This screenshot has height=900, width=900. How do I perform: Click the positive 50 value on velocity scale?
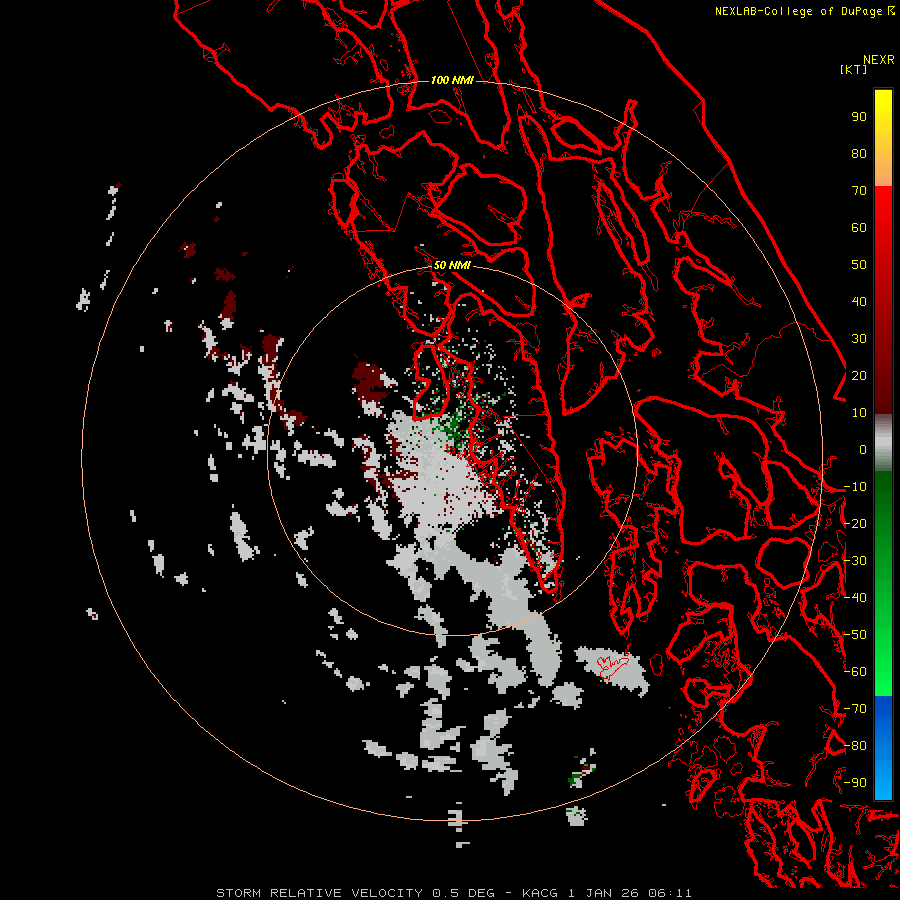tap(859, 265)
